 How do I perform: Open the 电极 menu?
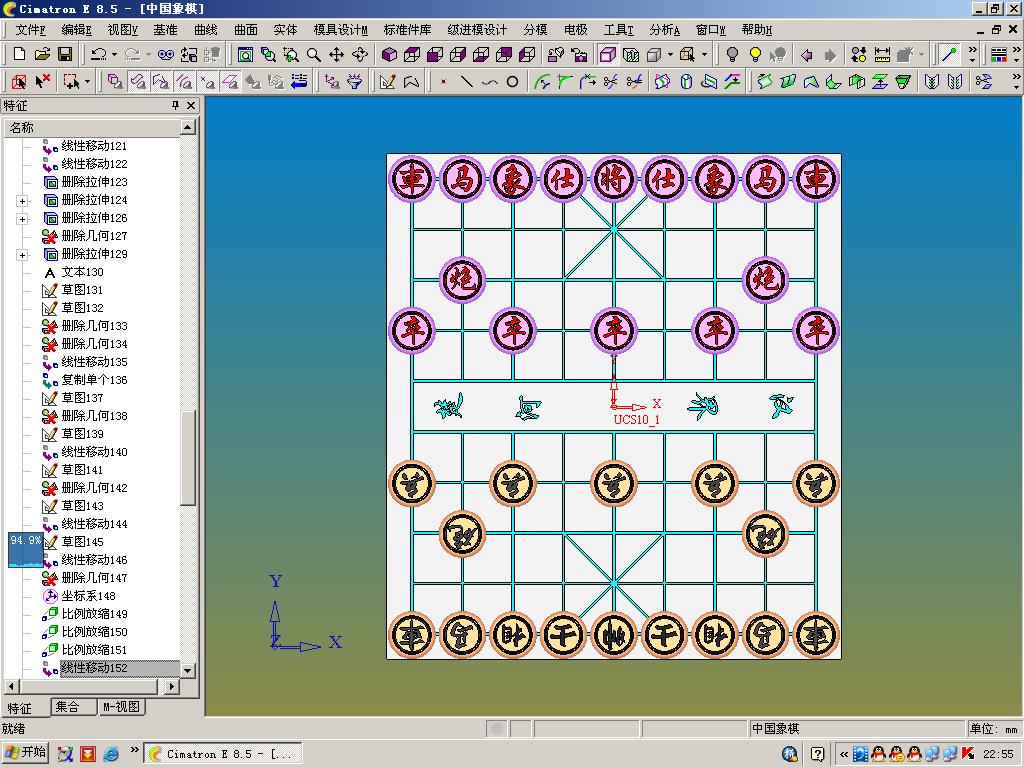[x=575, y=30]
